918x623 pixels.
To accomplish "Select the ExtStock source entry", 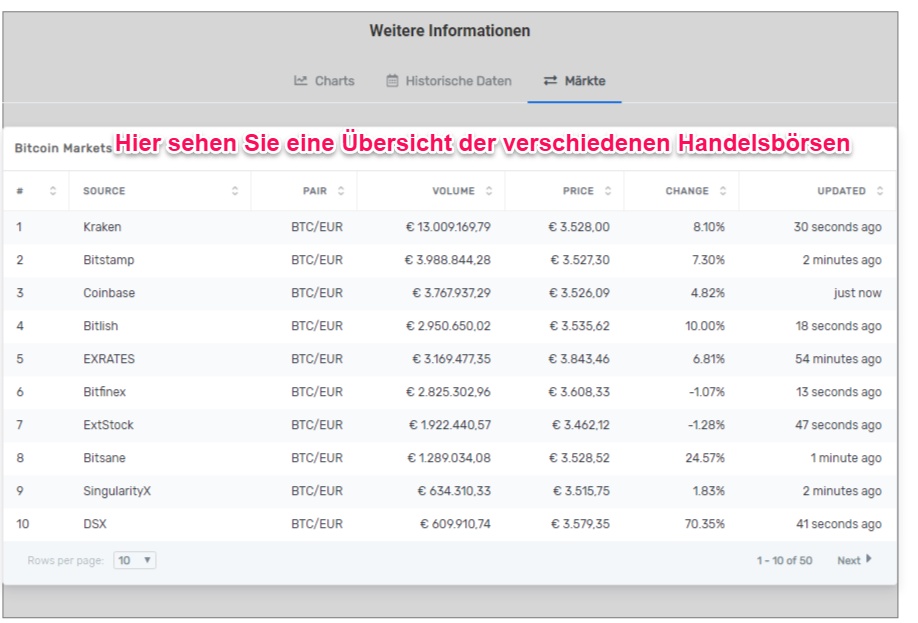I will 108,425.
